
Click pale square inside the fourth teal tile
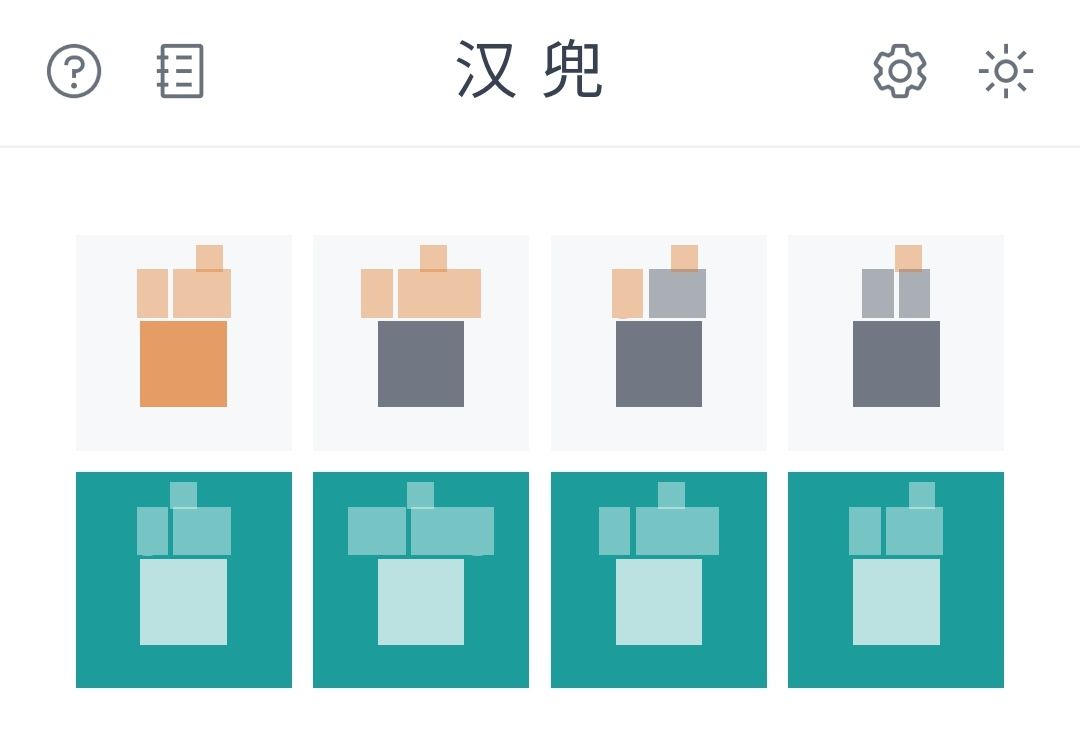896,601
